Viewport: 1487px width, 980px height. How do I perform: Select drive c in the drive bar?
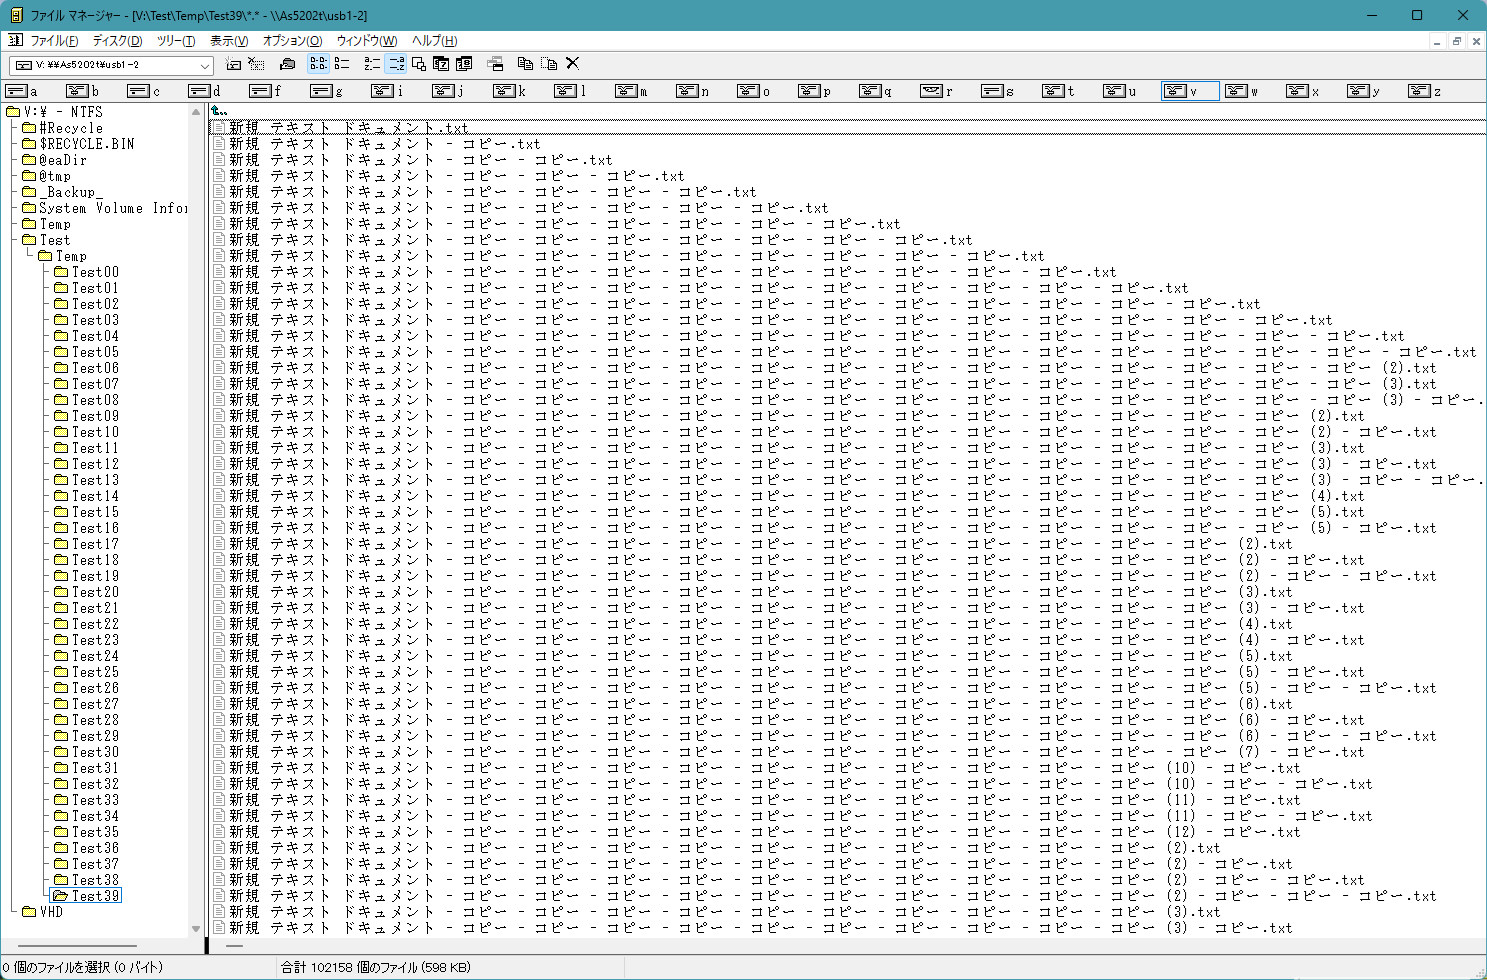pos(144,91)
